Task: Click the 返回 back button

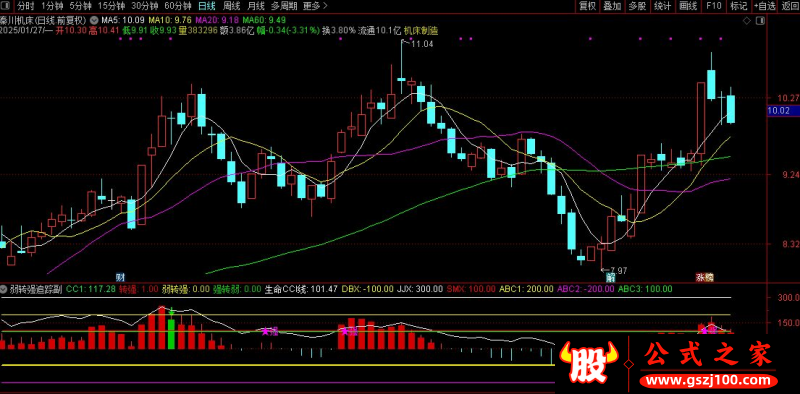Action: tap(789, 6)
